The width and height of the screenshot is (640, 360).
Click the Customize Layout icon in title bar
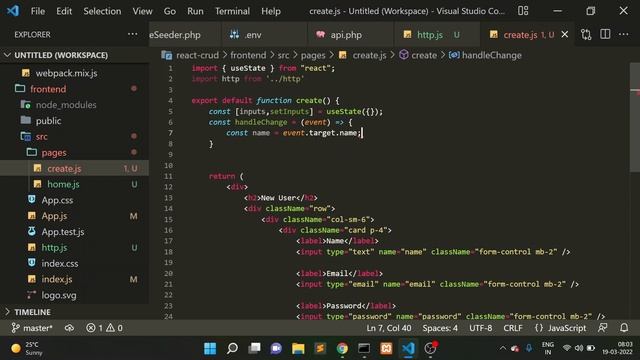click(523, 11)
